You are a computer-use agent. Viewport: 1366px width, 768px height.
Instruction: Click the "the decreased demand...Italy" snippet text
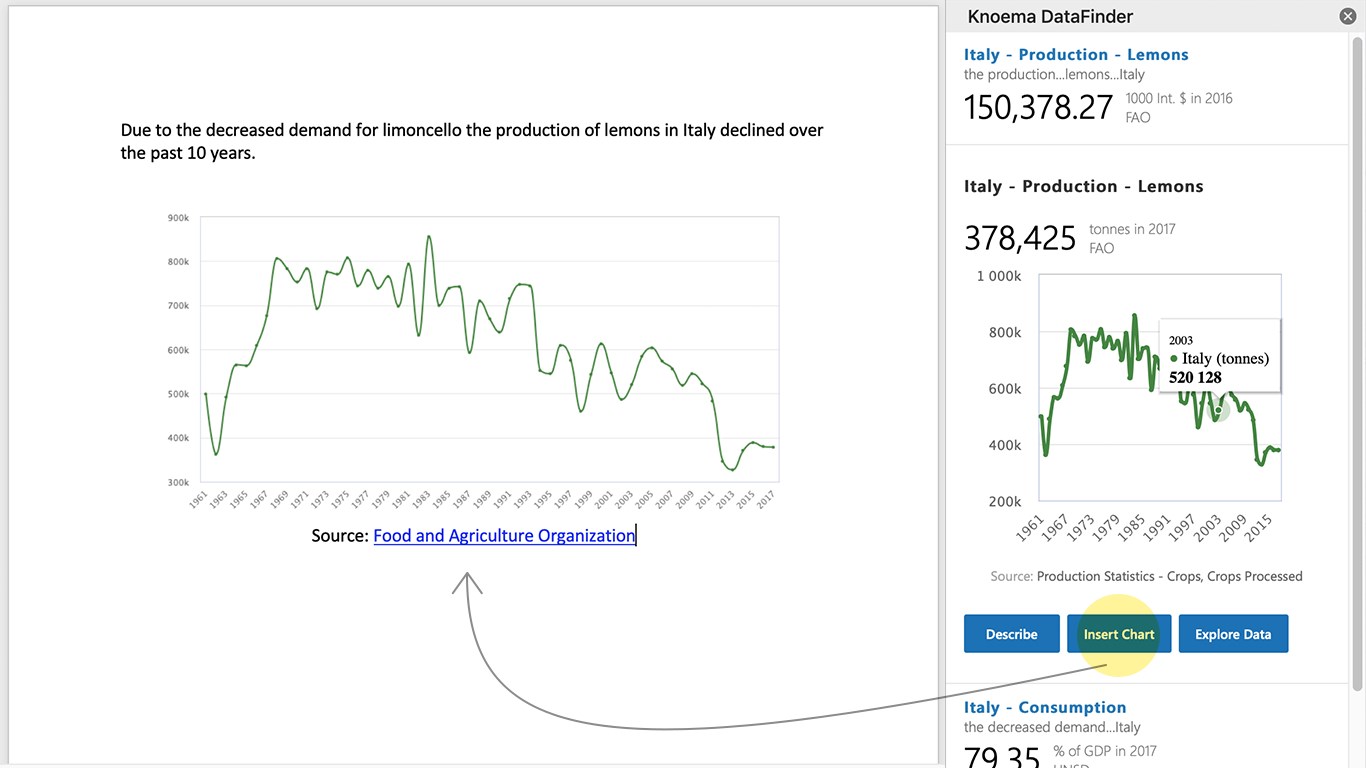1052,727
